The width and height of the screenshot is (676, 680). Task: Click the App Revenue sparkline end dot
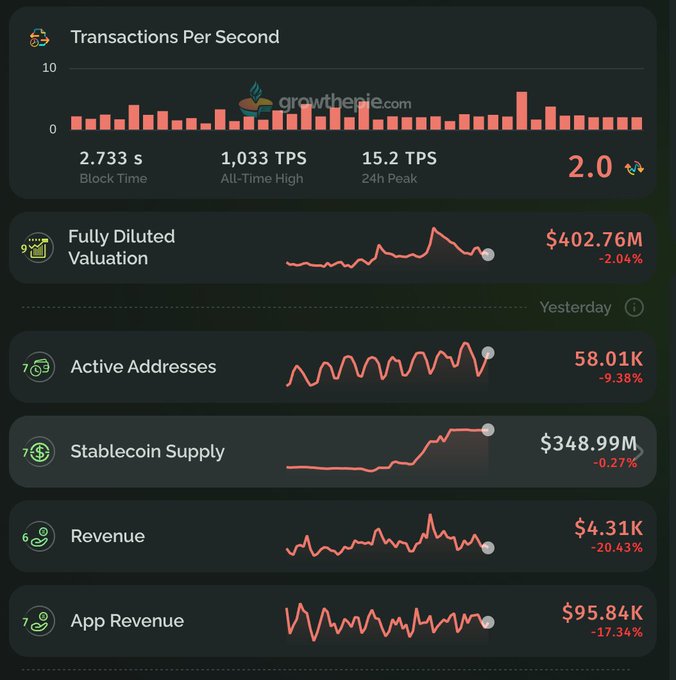coord(488,622)
